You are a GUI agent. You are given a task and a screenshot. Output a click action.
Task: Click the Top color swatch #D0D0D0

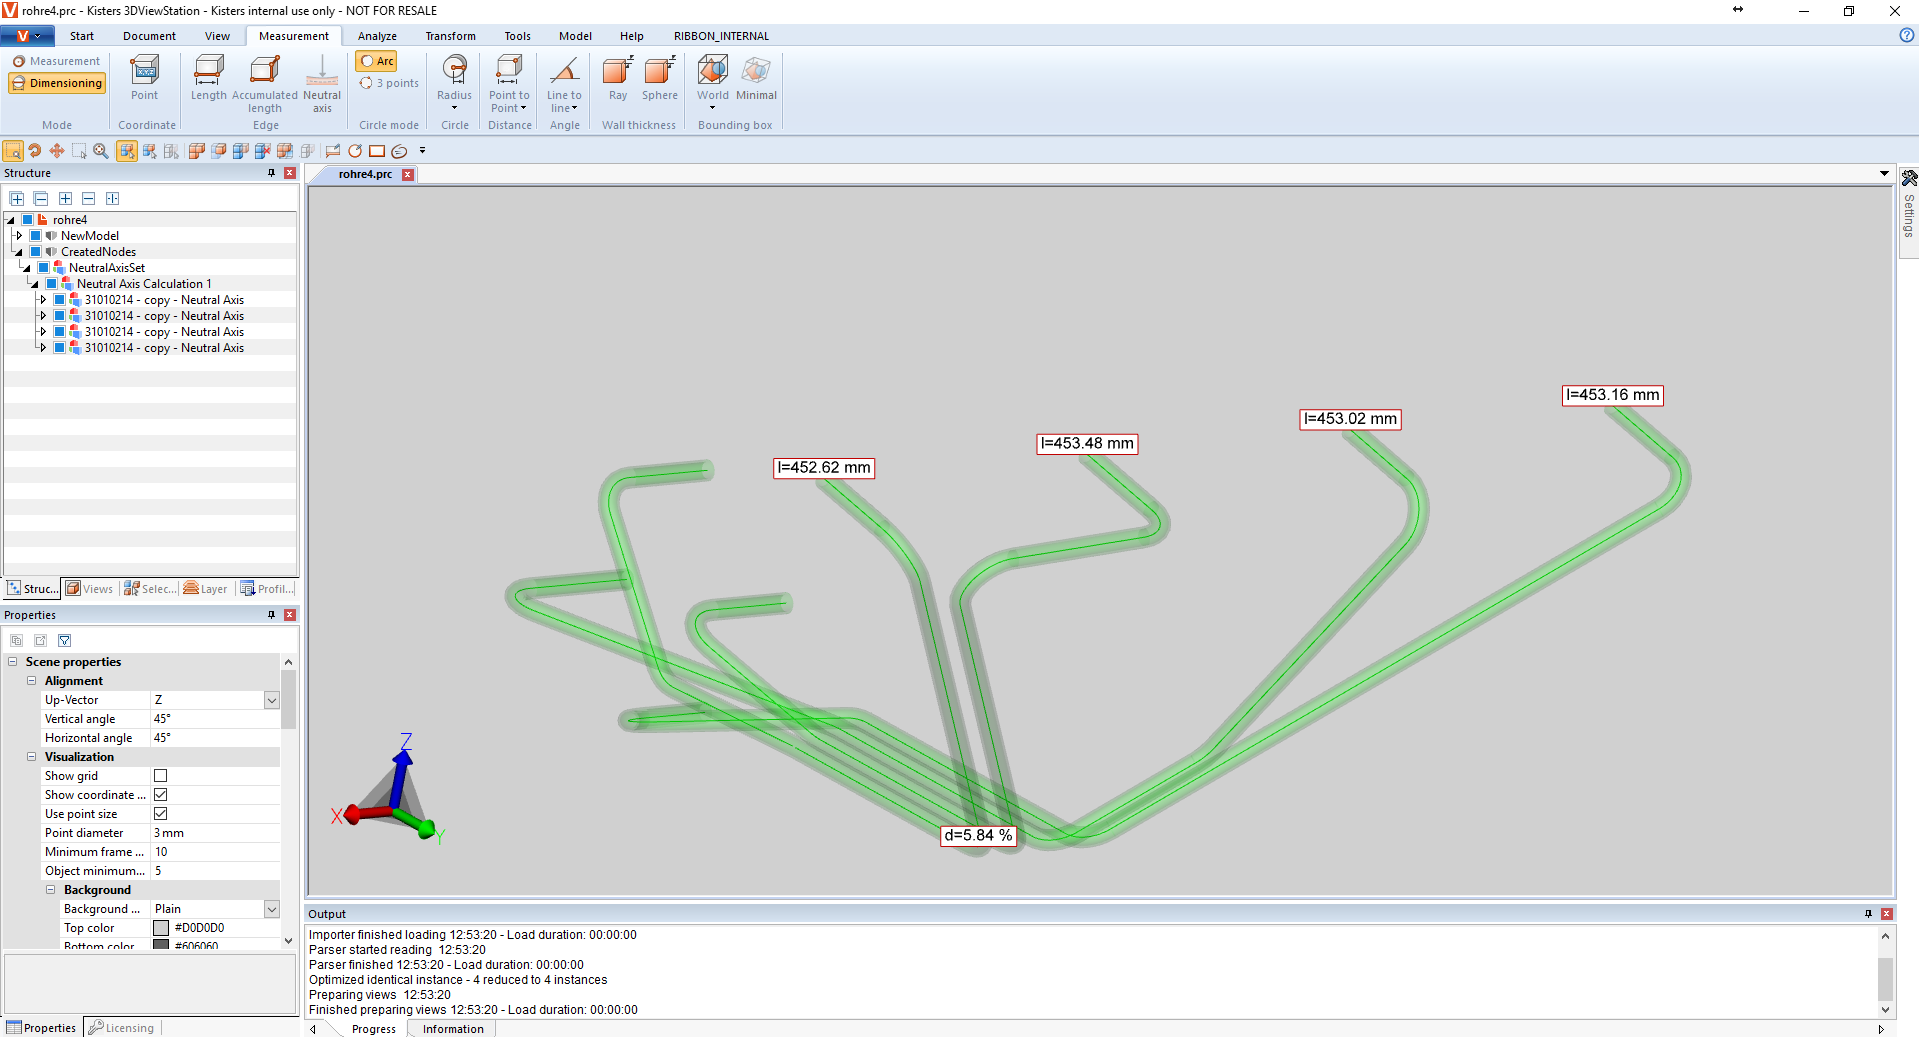point(161,928)
